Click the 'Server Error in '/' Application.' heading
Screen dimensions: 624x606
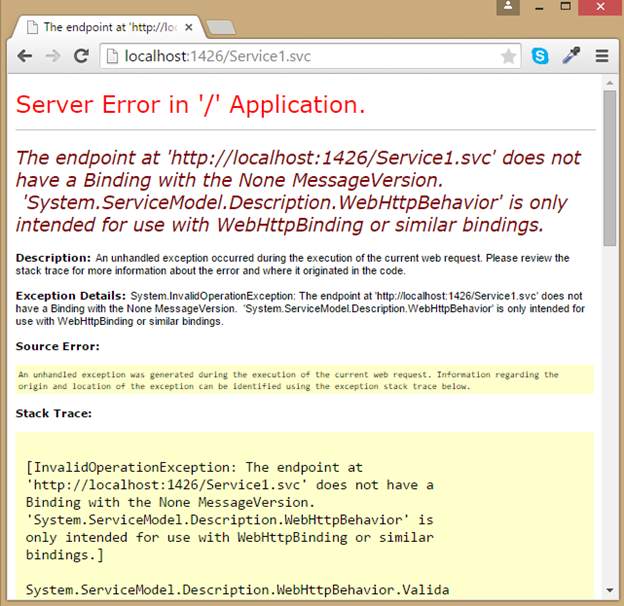[x=190, y=105]
